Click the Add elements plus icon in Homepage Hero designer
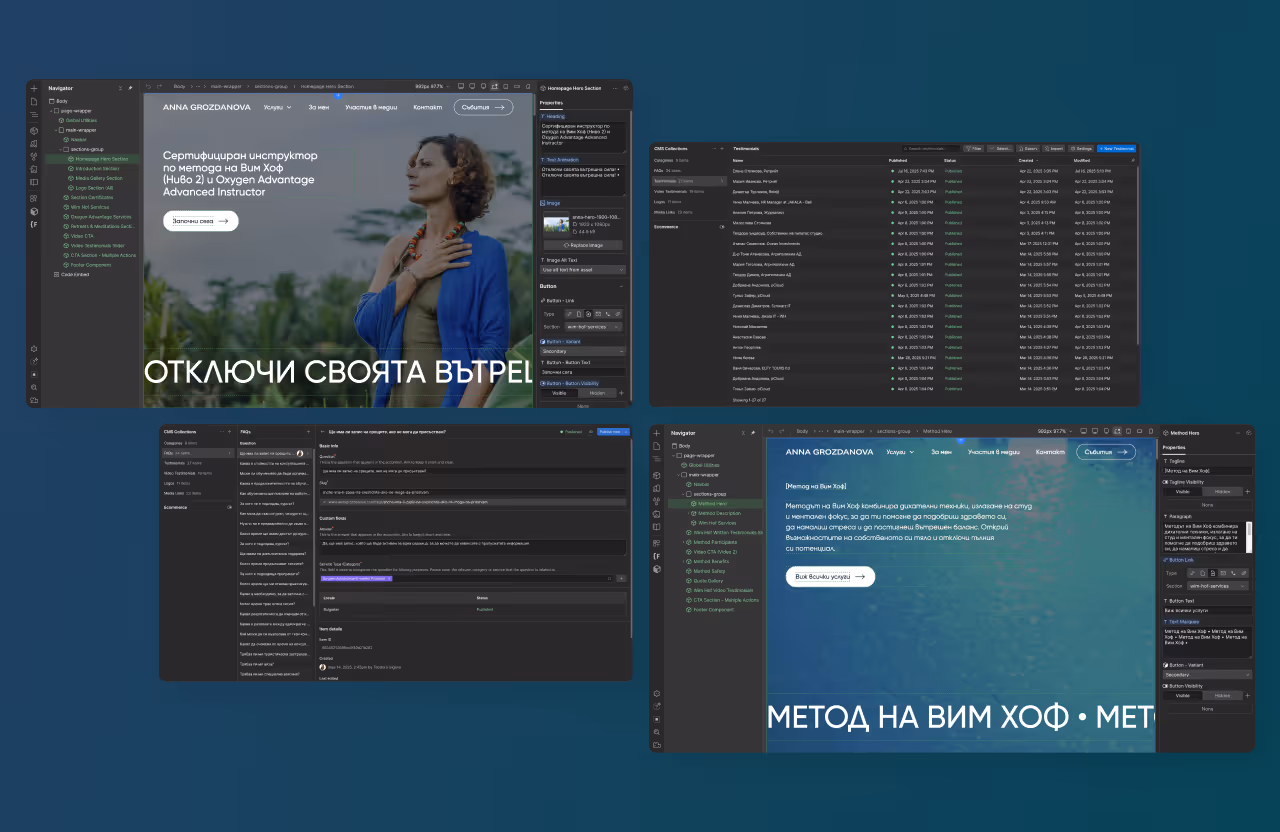Screen dimensions: 1280x832 34,88
